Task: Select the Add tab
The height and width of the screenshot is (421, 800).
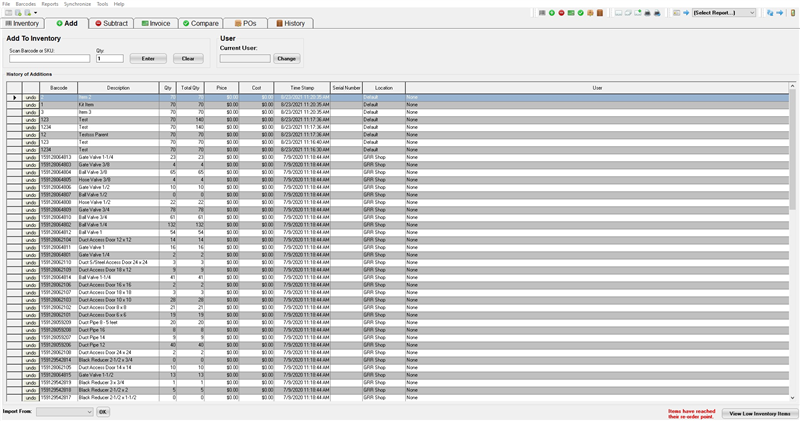Action: [x=66, y=23]
